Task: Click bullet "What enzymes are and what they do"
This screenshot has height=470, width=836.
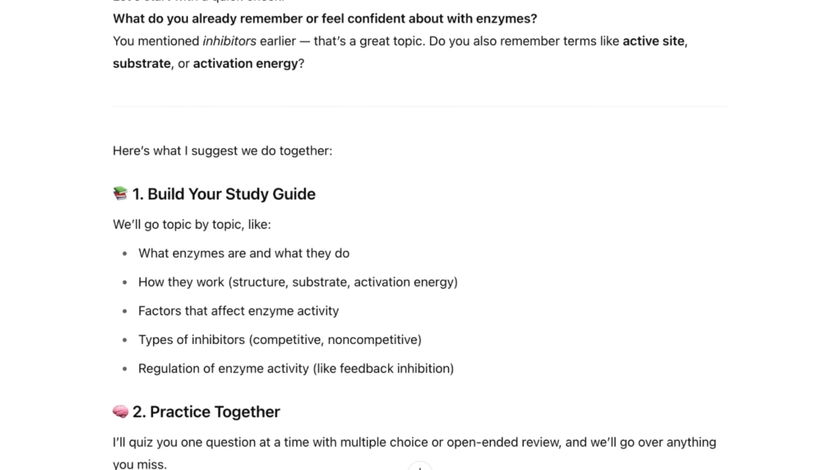Action: coord(243,254)
